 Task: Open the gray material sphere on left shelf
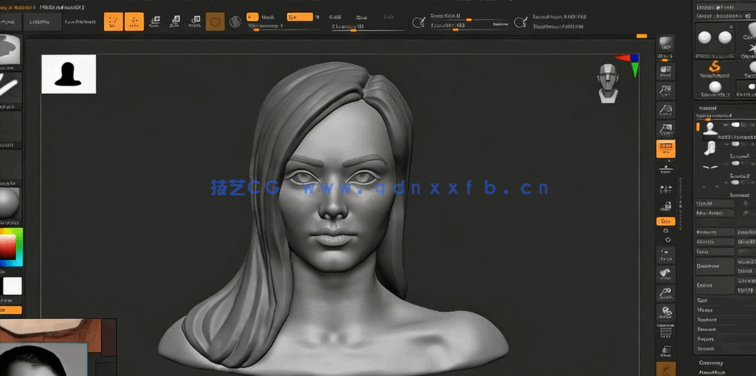click(x=10, y=203)
